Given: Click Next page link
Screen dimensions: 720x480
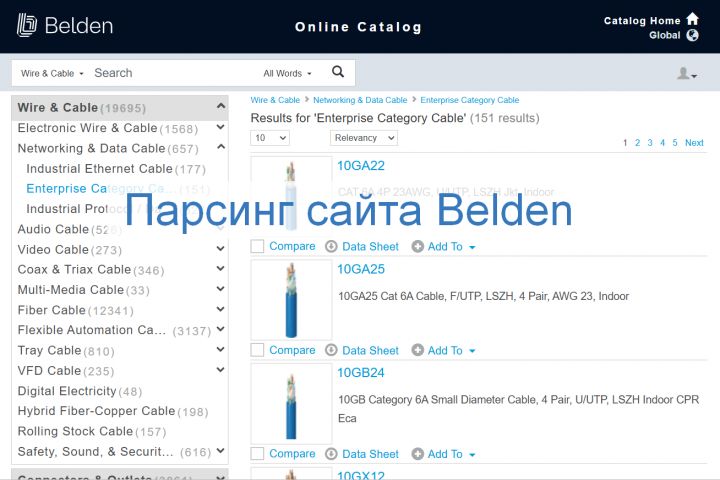Looking at the screenshot, I should (694, 143).
